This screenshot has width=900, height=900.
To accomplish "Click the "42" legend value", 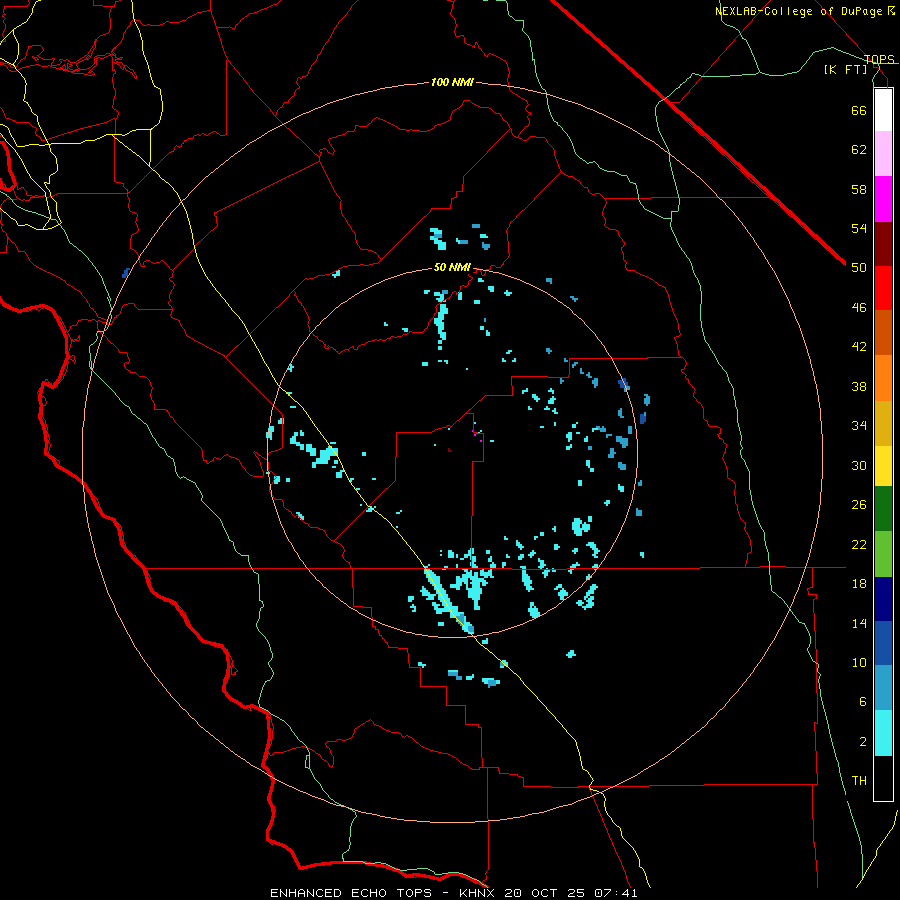I will point(859,347).
